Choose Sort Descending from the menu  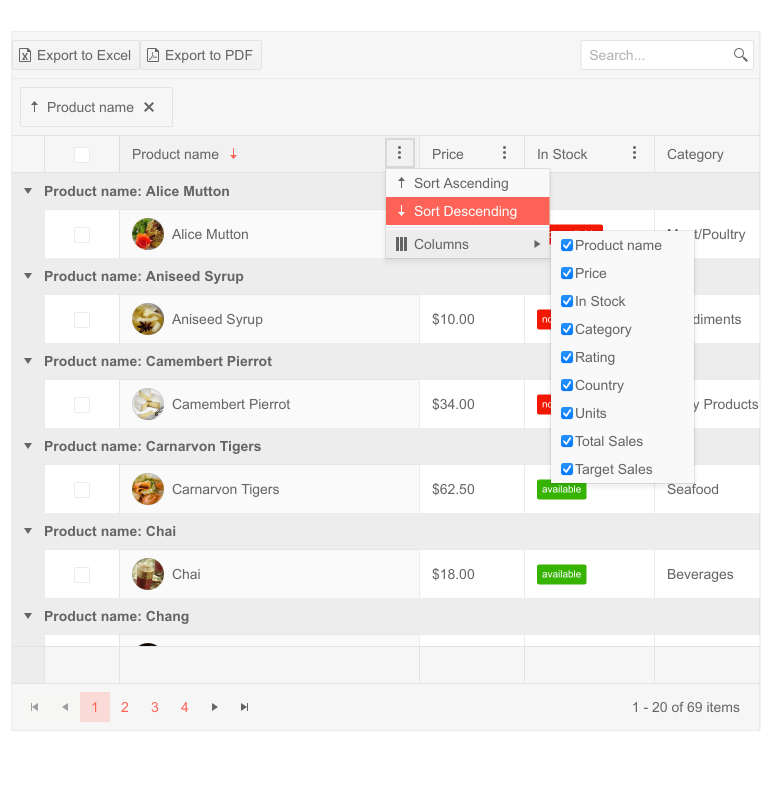467,211
